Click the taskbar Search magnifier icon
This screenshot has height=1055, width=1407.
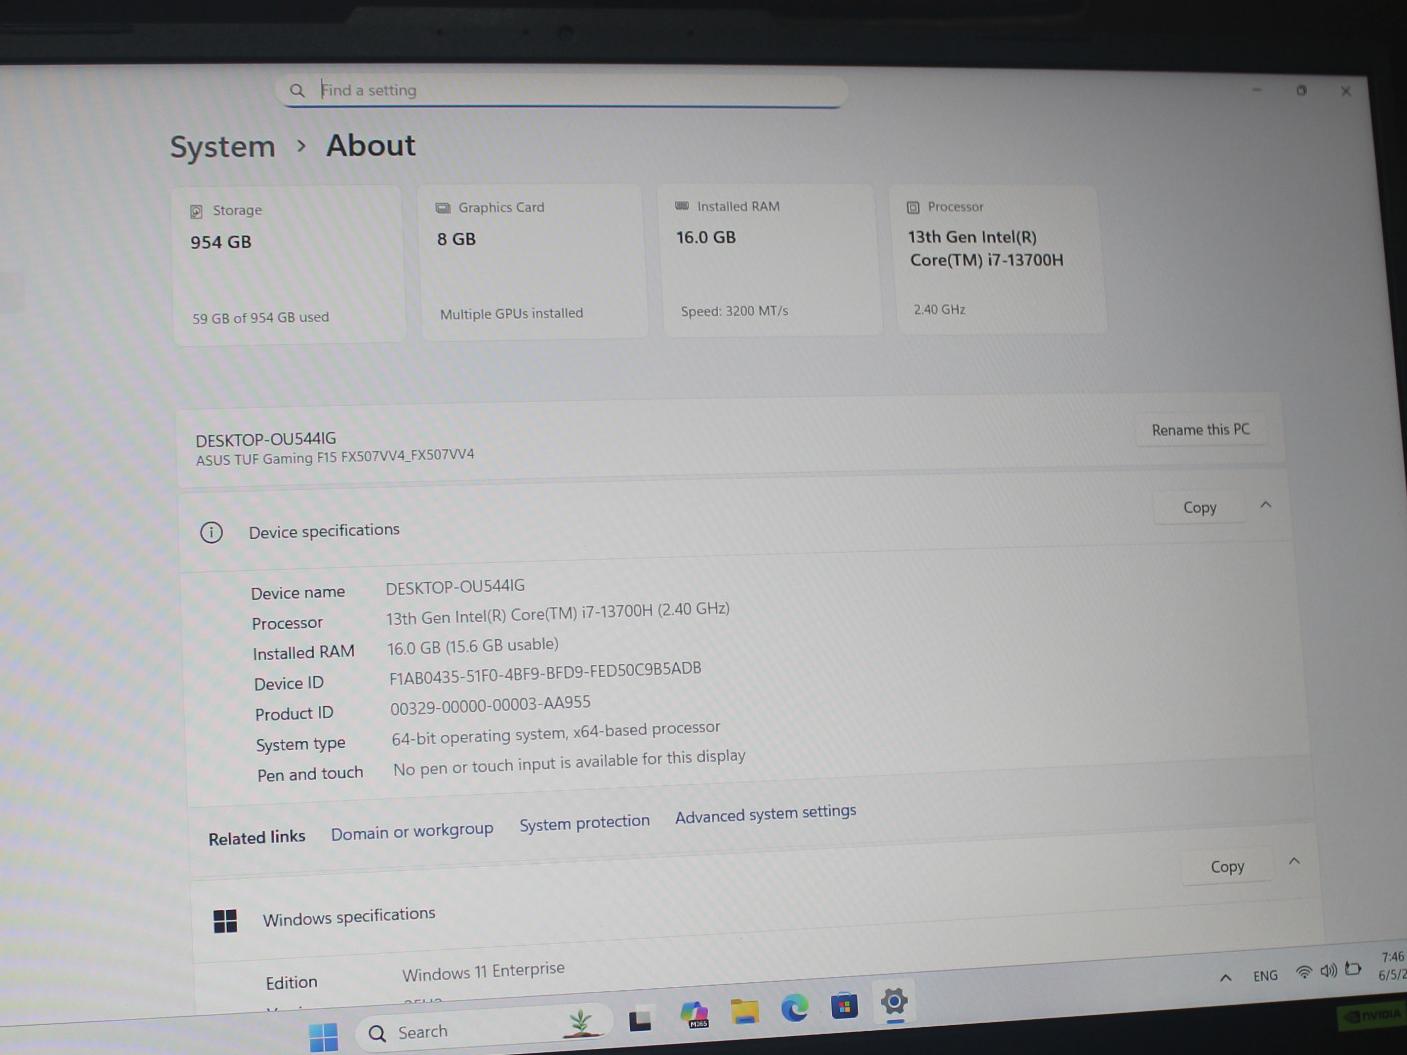point(377,1033)
